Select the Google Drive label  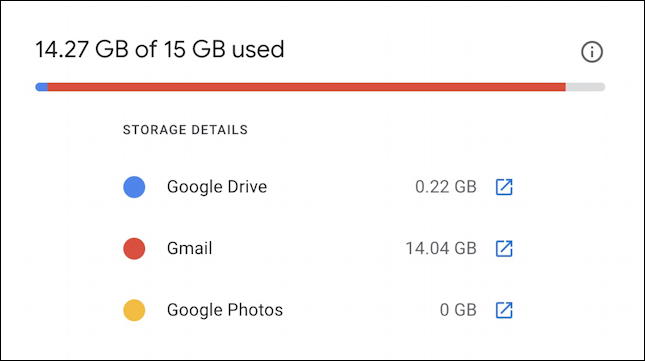point(217,187)
